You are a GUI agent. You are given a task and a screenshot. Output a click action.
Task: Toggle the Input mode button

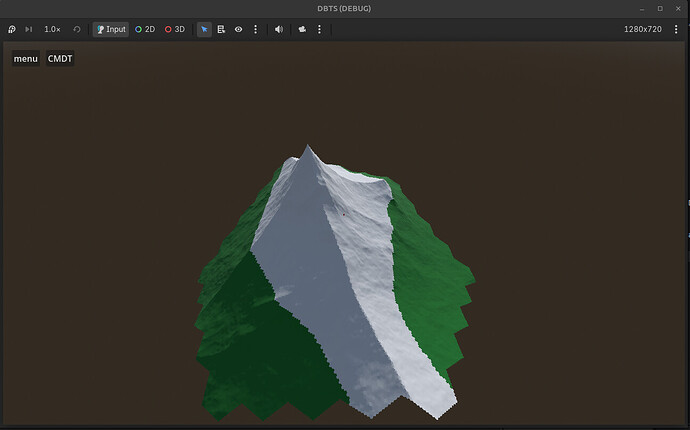tap(111, 29)
